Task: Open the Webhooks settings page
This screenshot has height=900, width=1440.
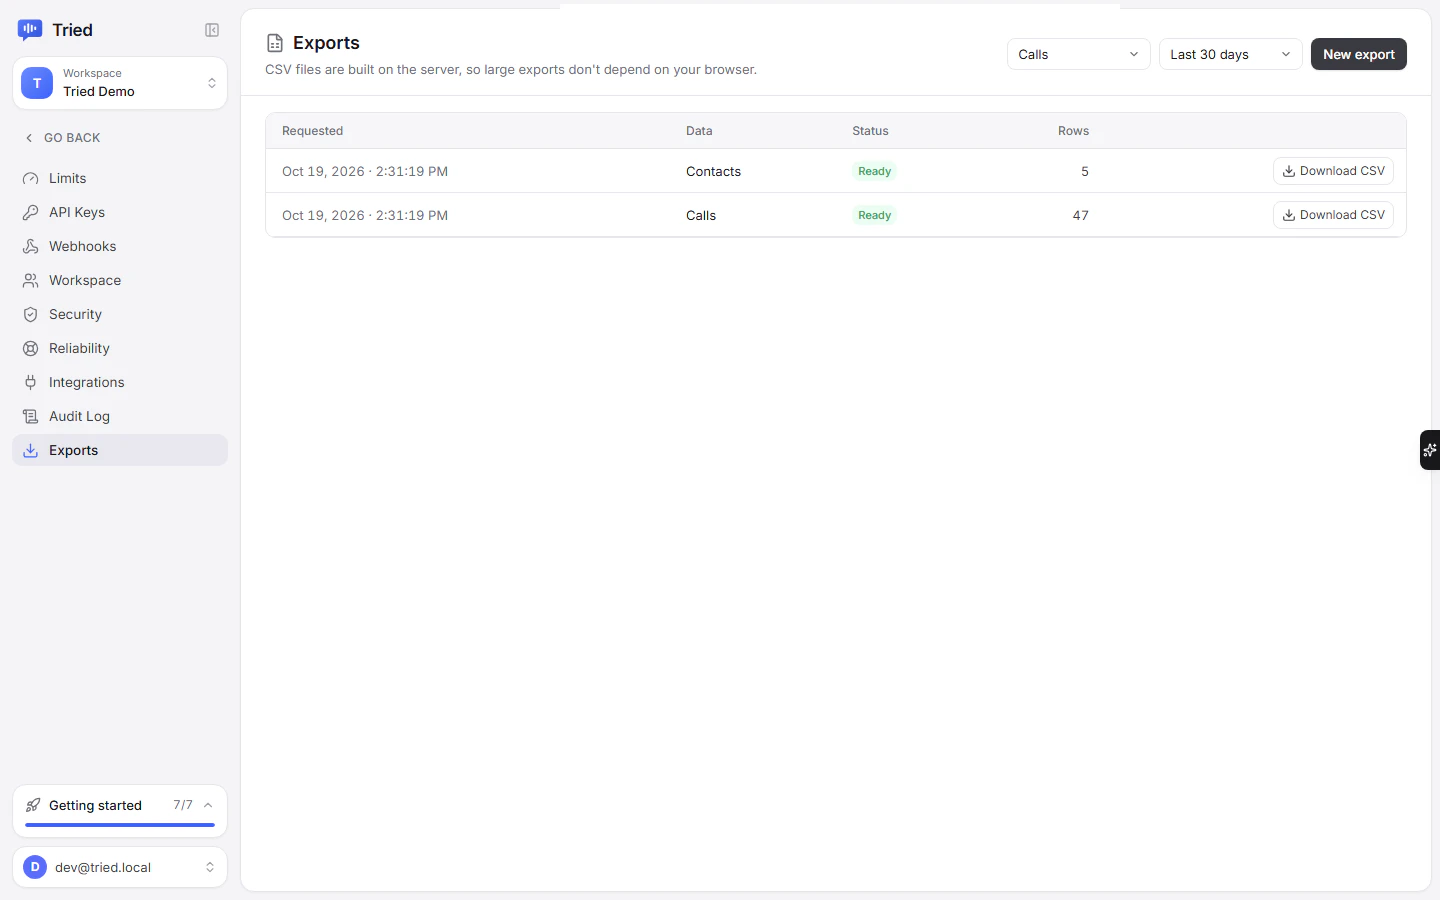Action: point(120,246)
